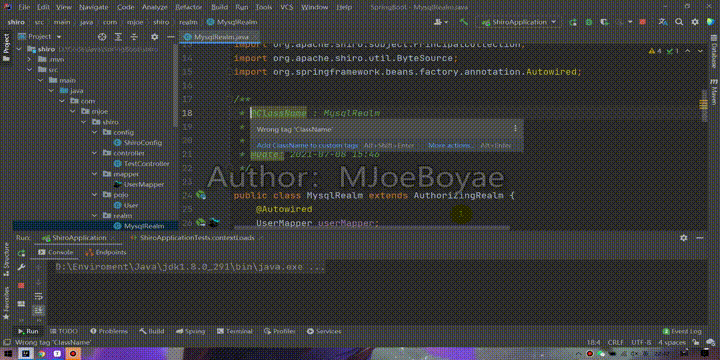Screen dimensions: 720x360
Task: Collapse the mapper package
Action: [95, 174]
